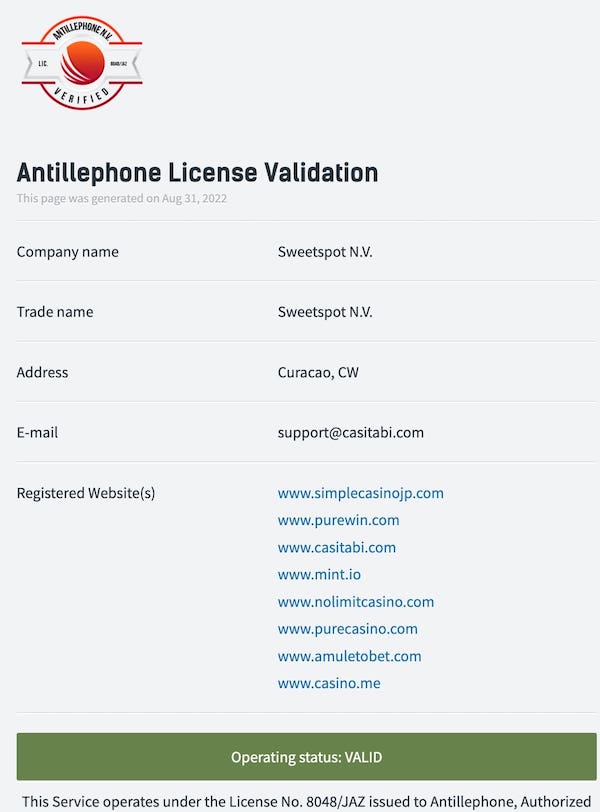Visit the www.casino.me link
This screenshot has height=812, width=600.
point(328,683)
